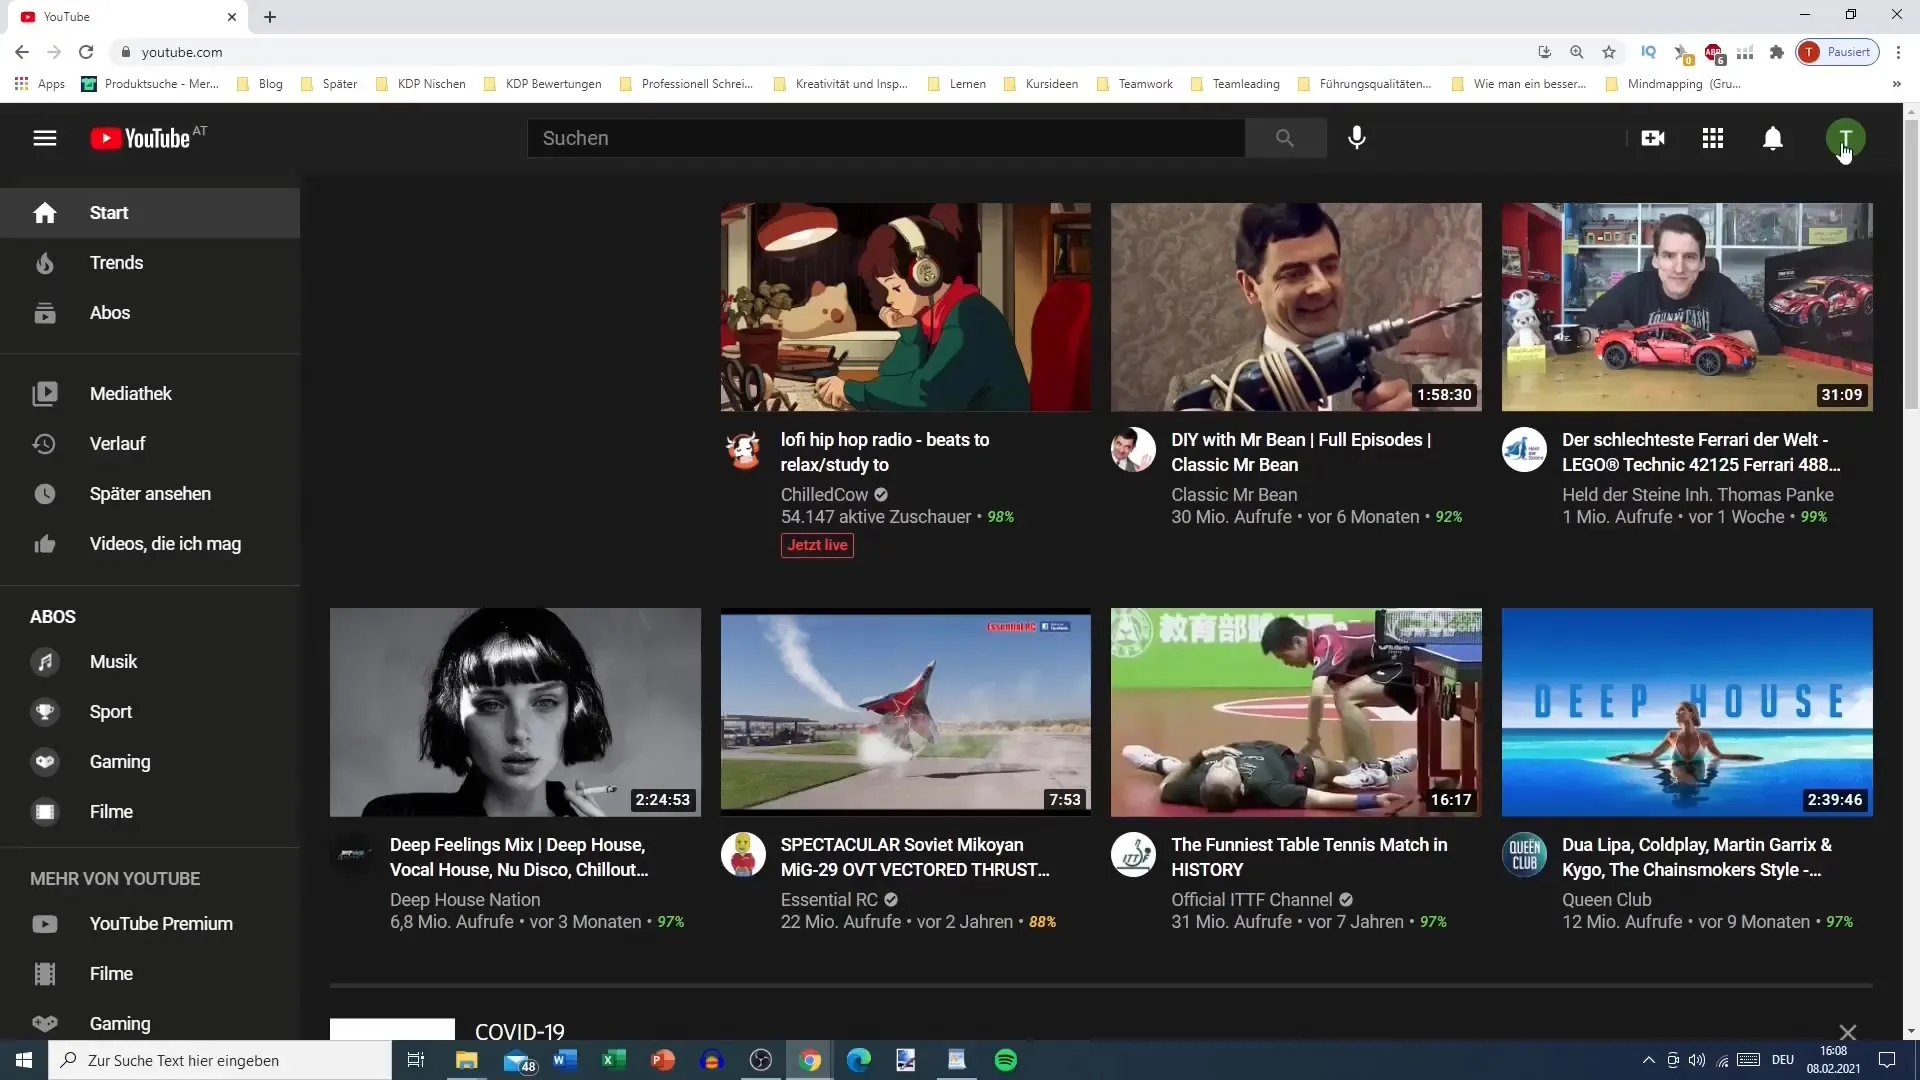Play Table Tennis match thumbnail
This screenshot has width=1920, height=1080.
1296,712
